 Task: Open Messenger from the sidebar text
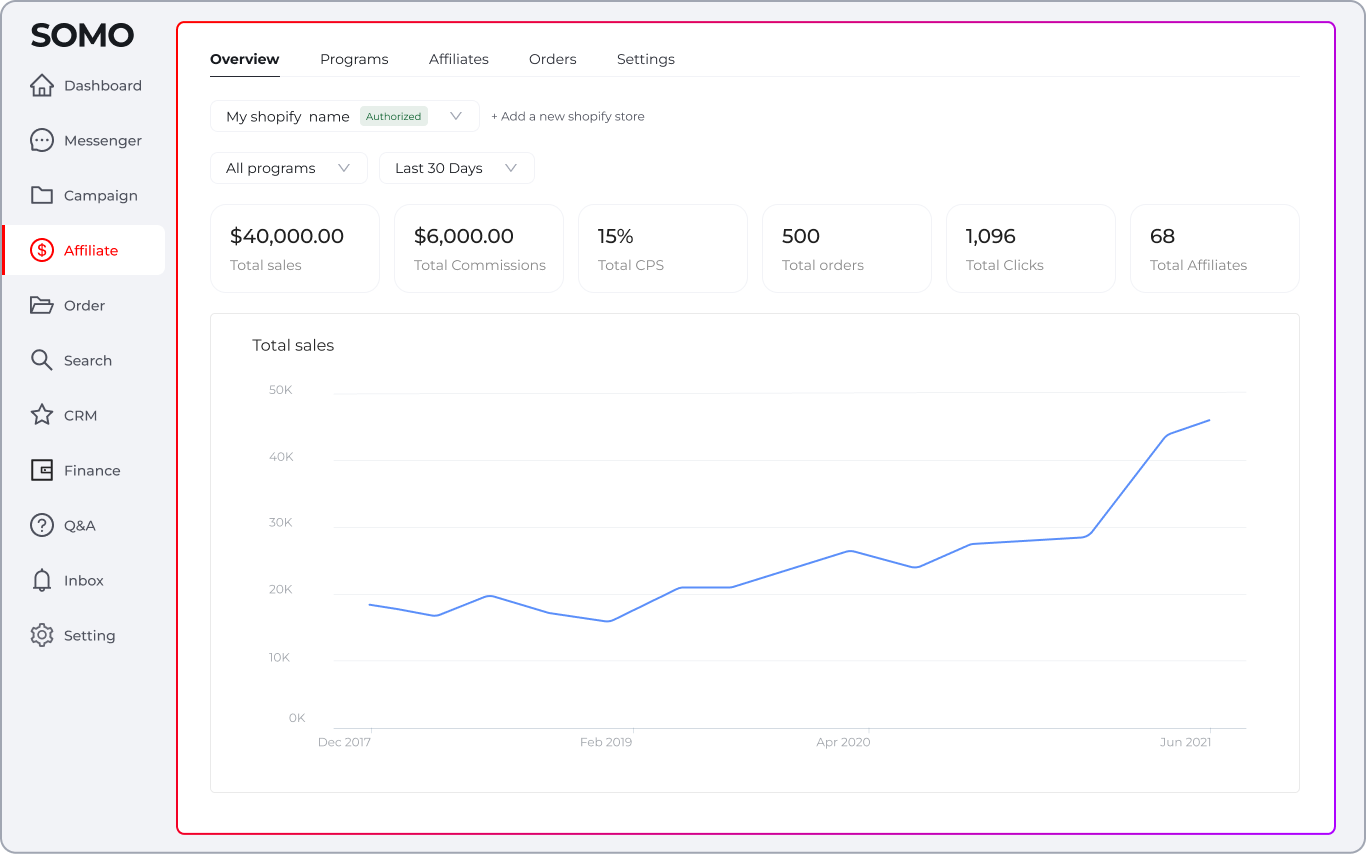tap(103, 141)
